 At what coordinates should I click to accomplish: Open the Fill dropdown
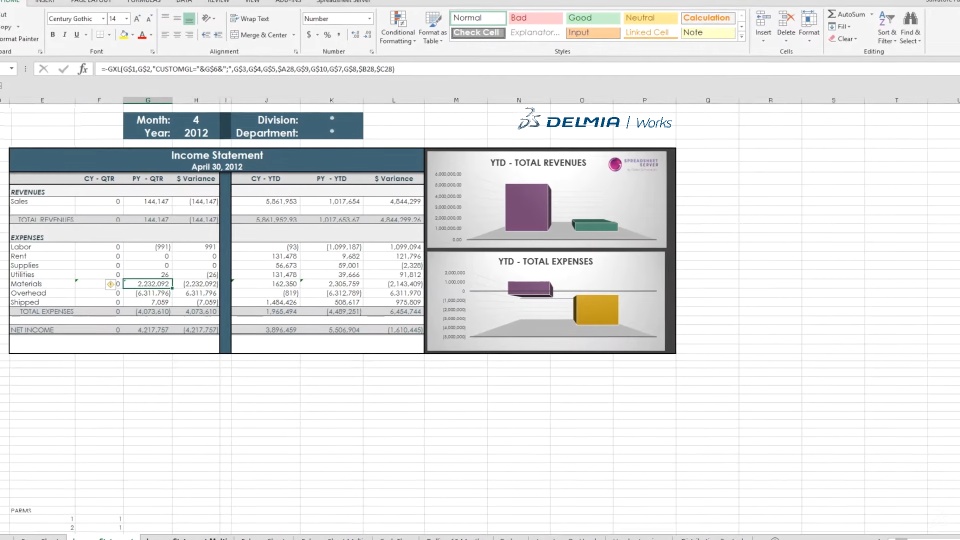pyautogui.click(x=839, y=27)
